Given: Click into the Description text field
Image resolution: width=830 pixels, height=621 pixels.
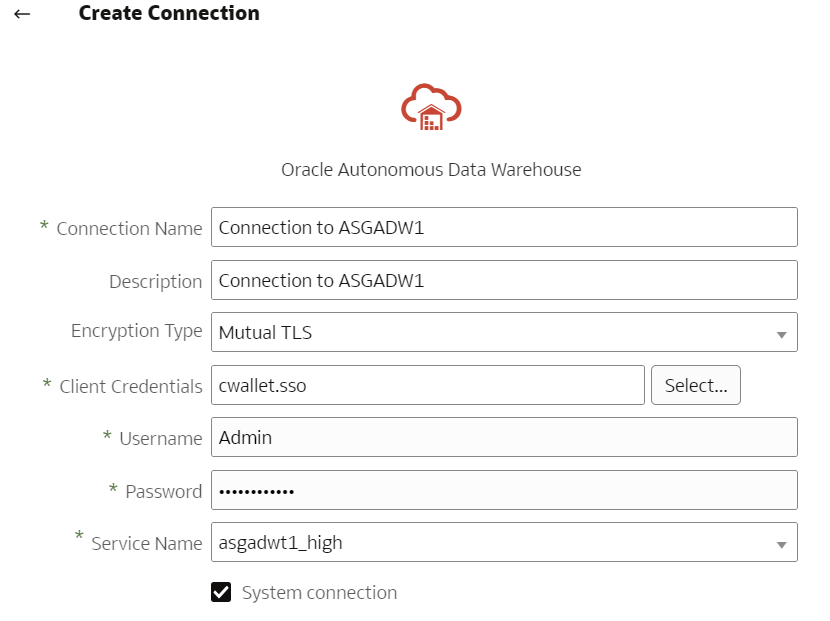Looking at the screenshot, I should (x=504, y=281).
